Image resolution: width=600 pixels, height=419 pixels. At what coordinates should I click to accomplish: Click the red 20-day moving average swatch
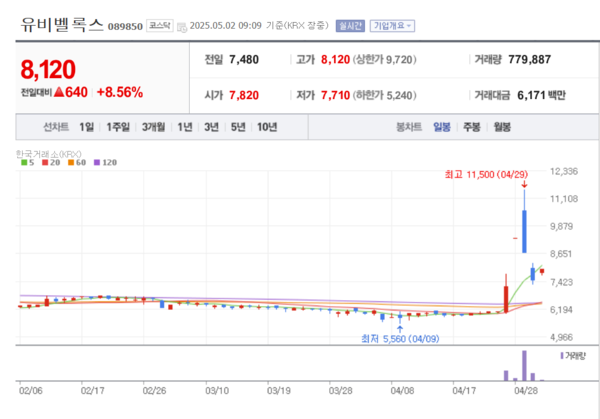pyautogui.click(x=45, y=163)
